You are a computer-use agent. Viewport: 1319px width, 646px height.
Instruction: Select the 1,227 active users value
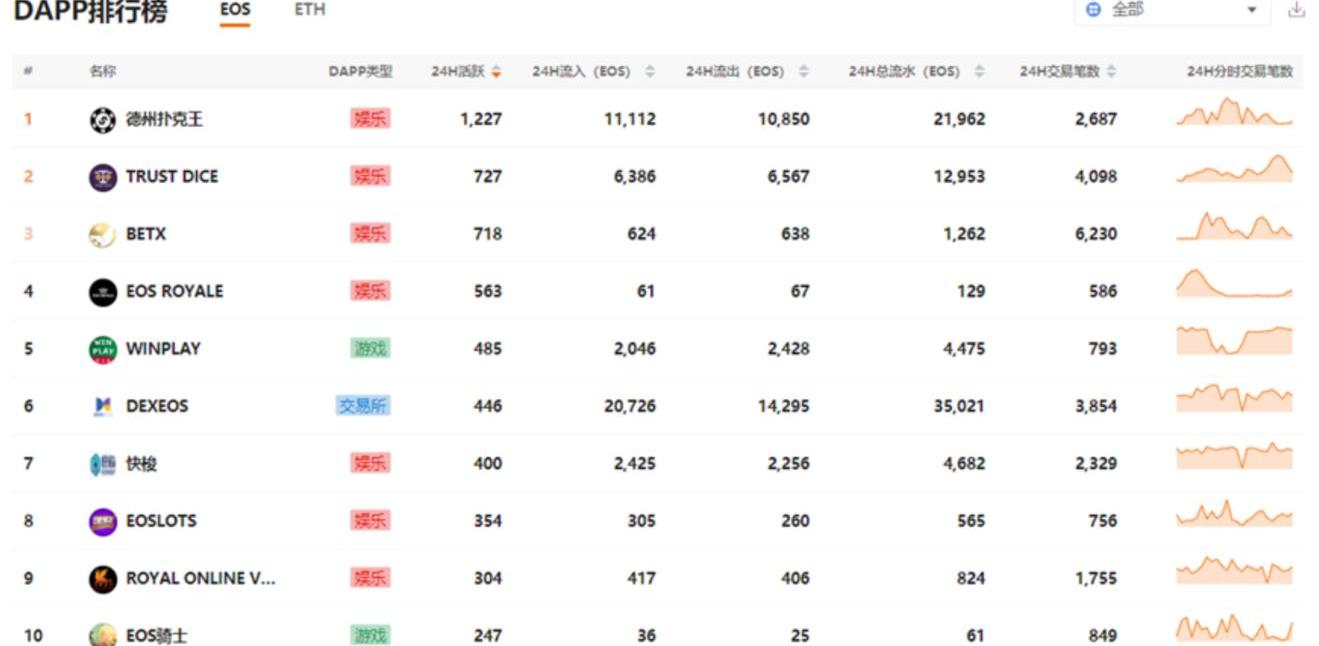point(481,119)
